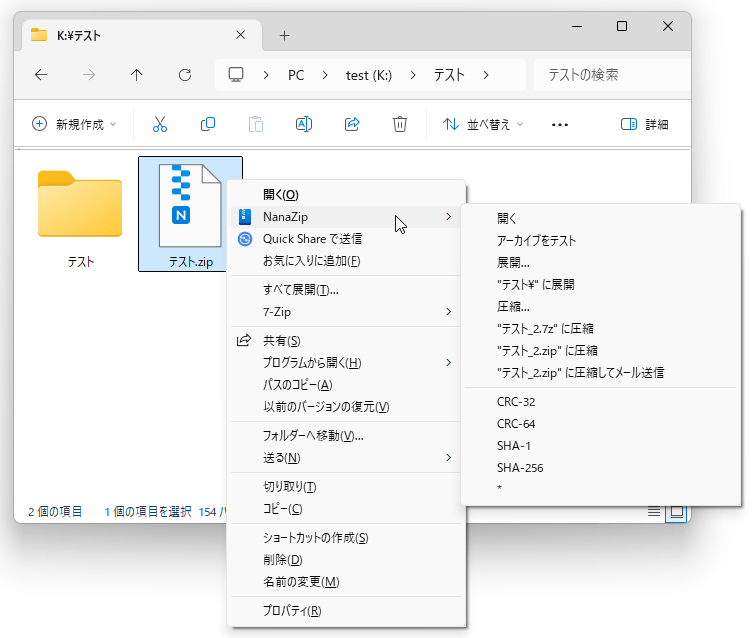Compute CRC-64 checksum
Viewport: 752px width, 638px height.
600,424
